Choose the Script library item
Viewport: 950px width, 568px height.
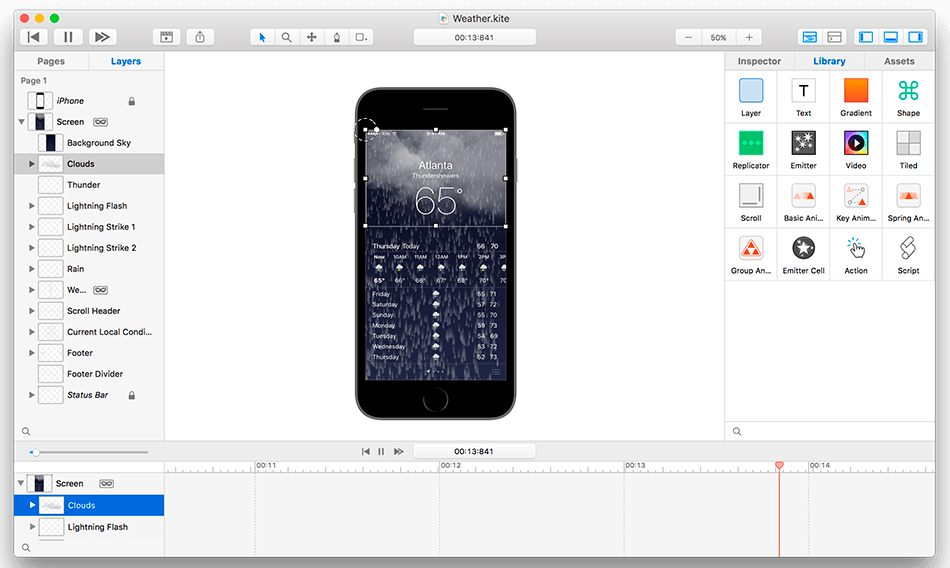point(908,255)
